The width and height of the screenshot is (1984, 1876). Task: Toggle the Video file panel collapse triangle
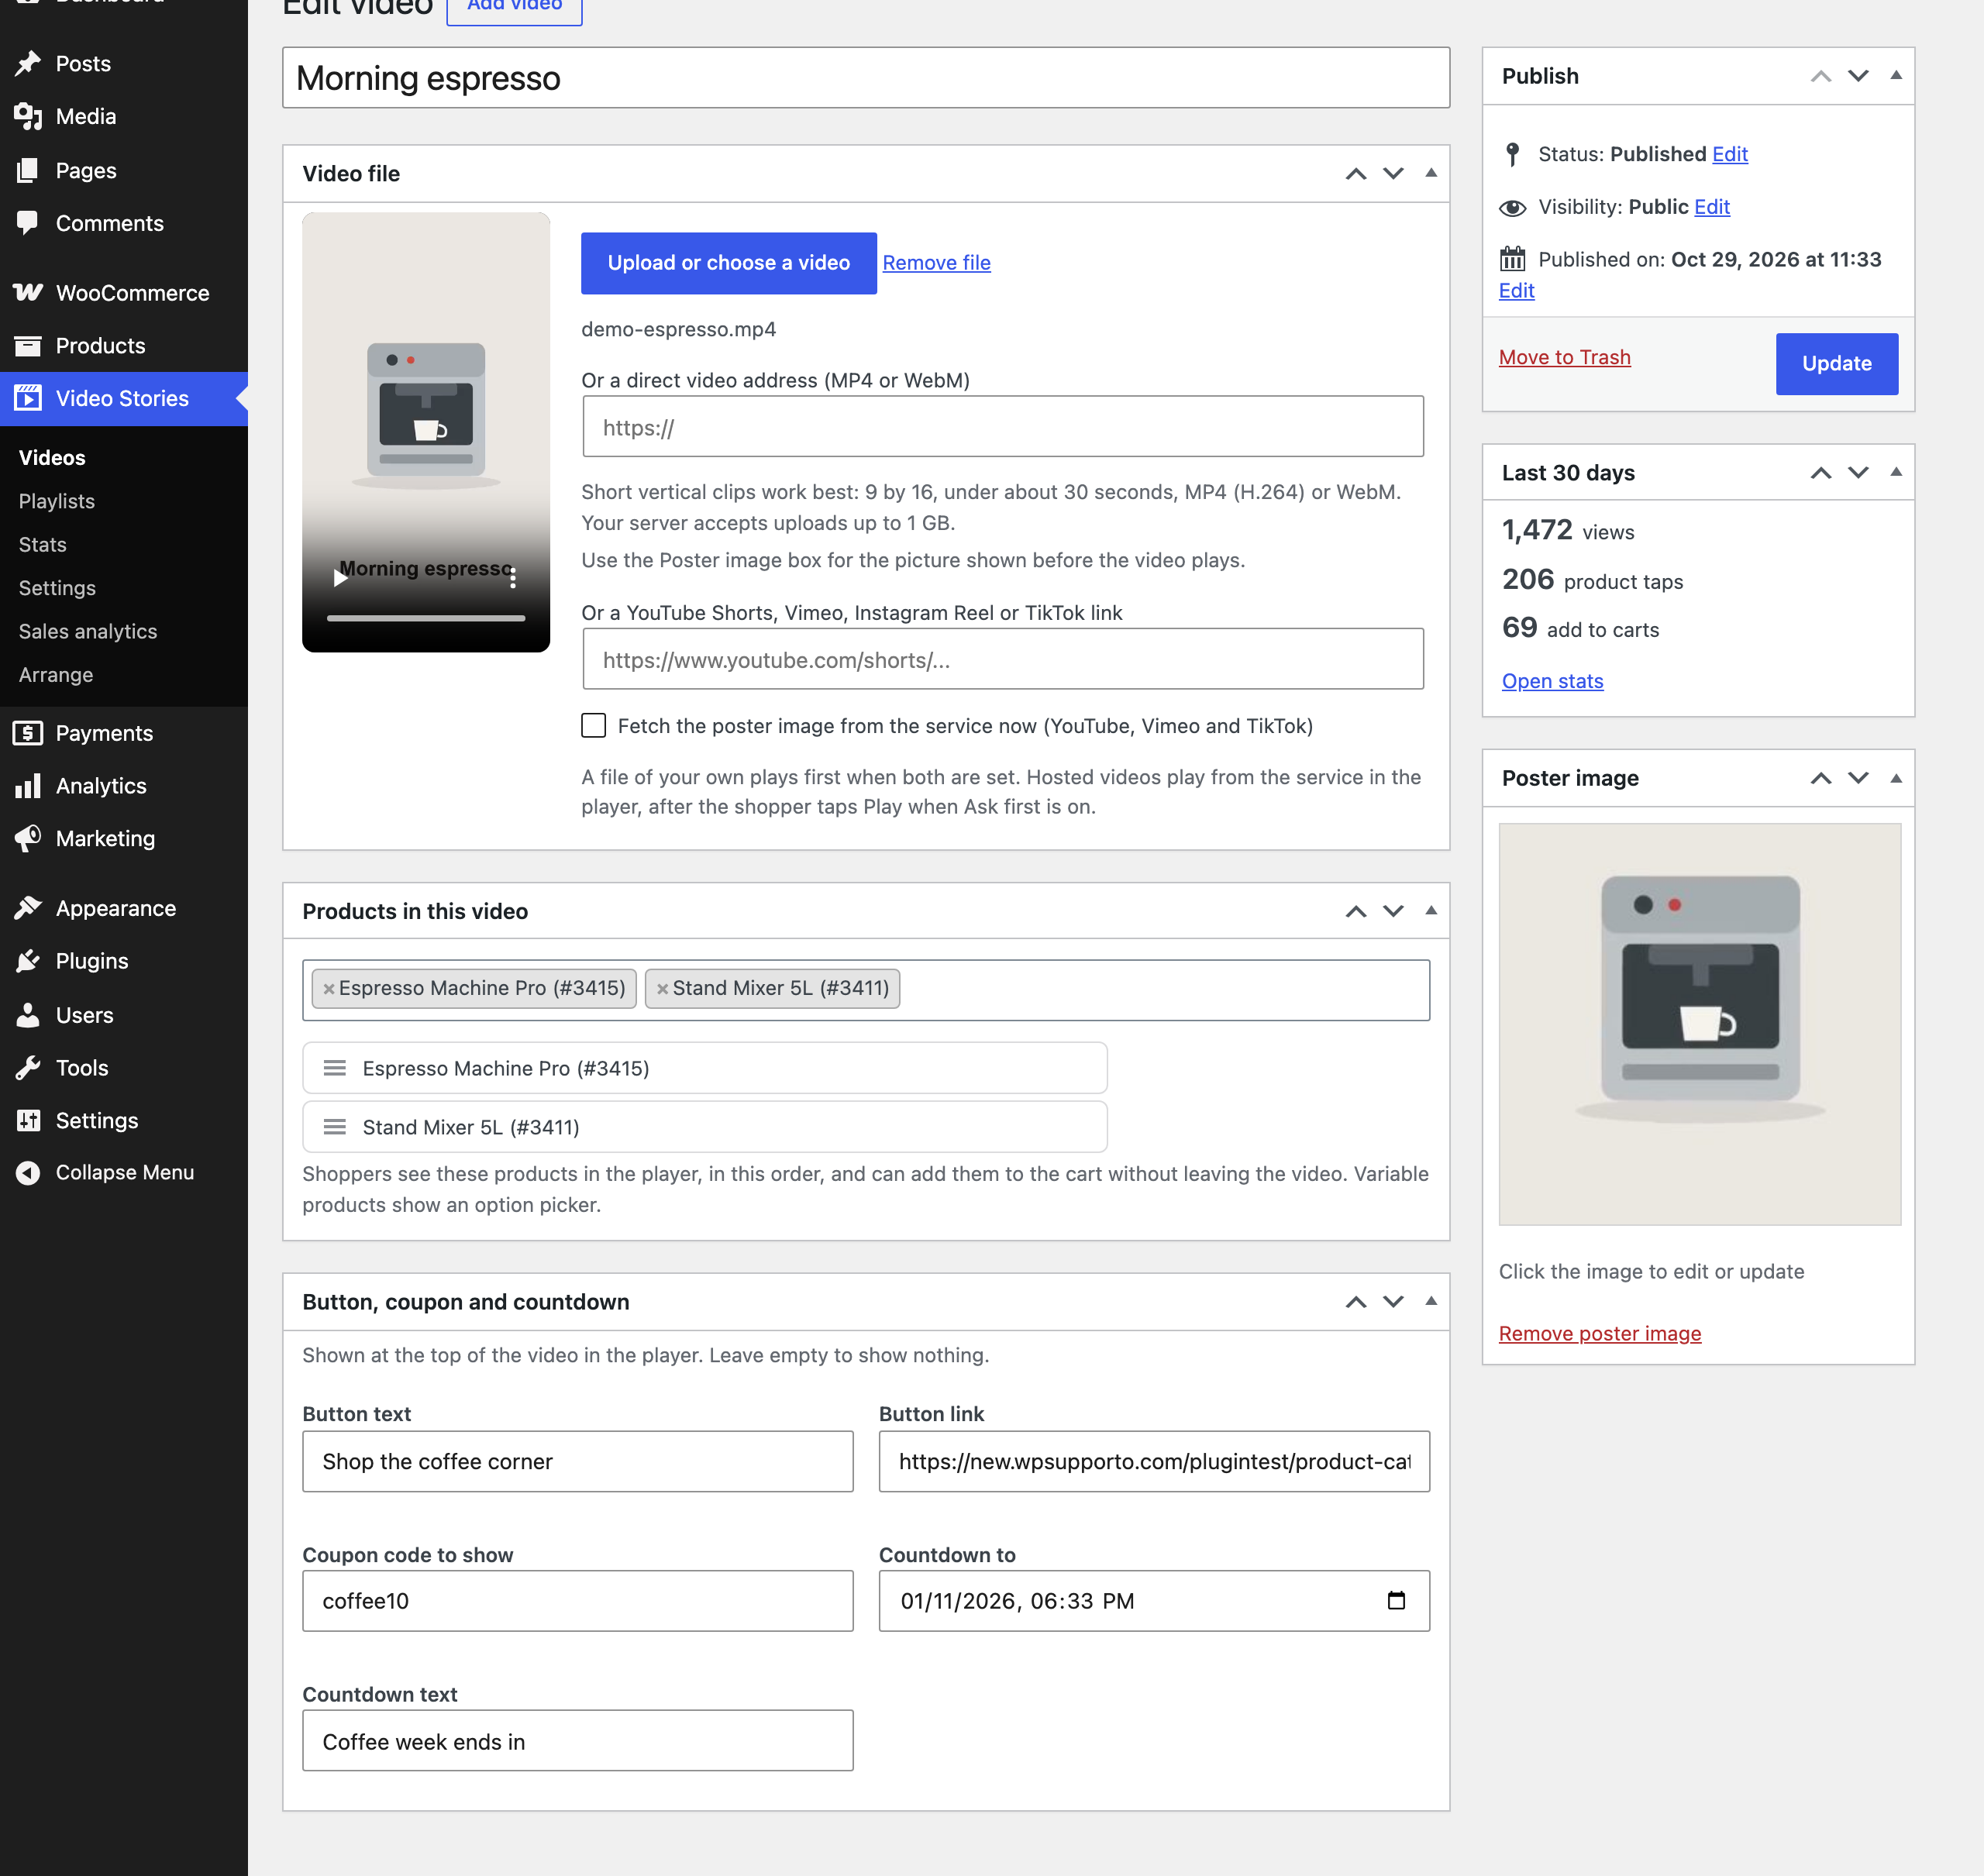1431,173
